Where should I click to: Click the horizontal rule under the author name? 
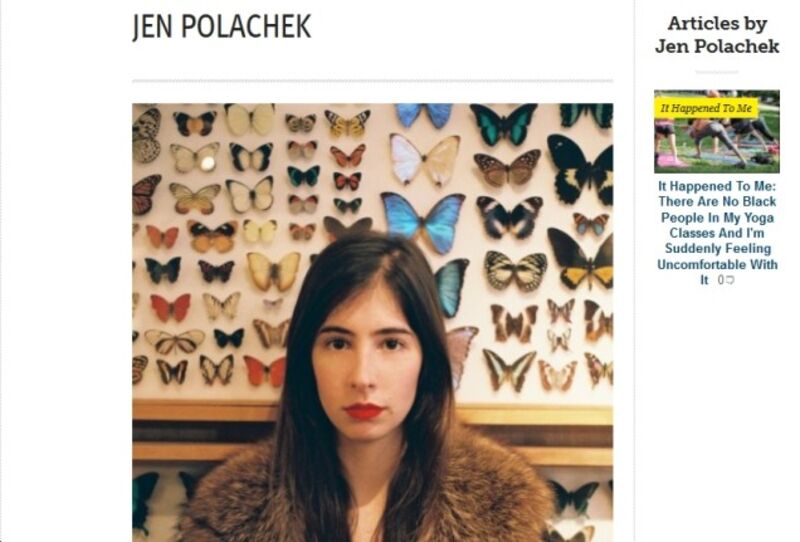tap(372, 81)
